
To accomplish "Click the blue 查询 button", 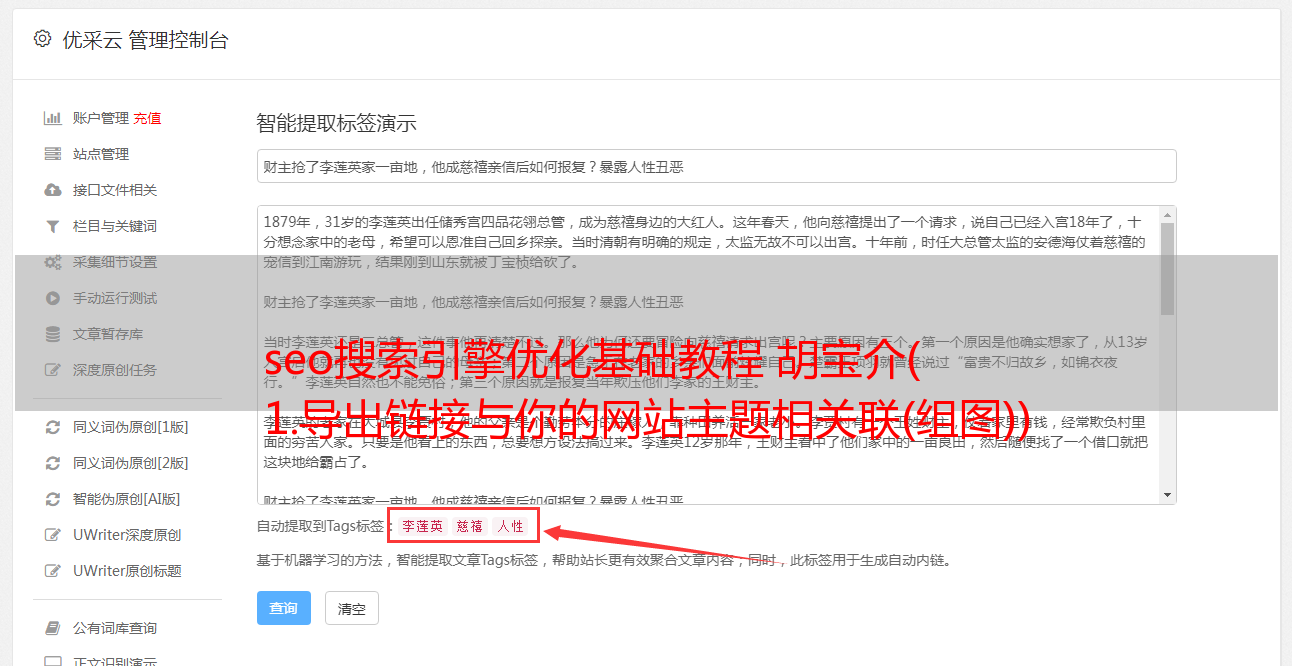I will [284, 608].
